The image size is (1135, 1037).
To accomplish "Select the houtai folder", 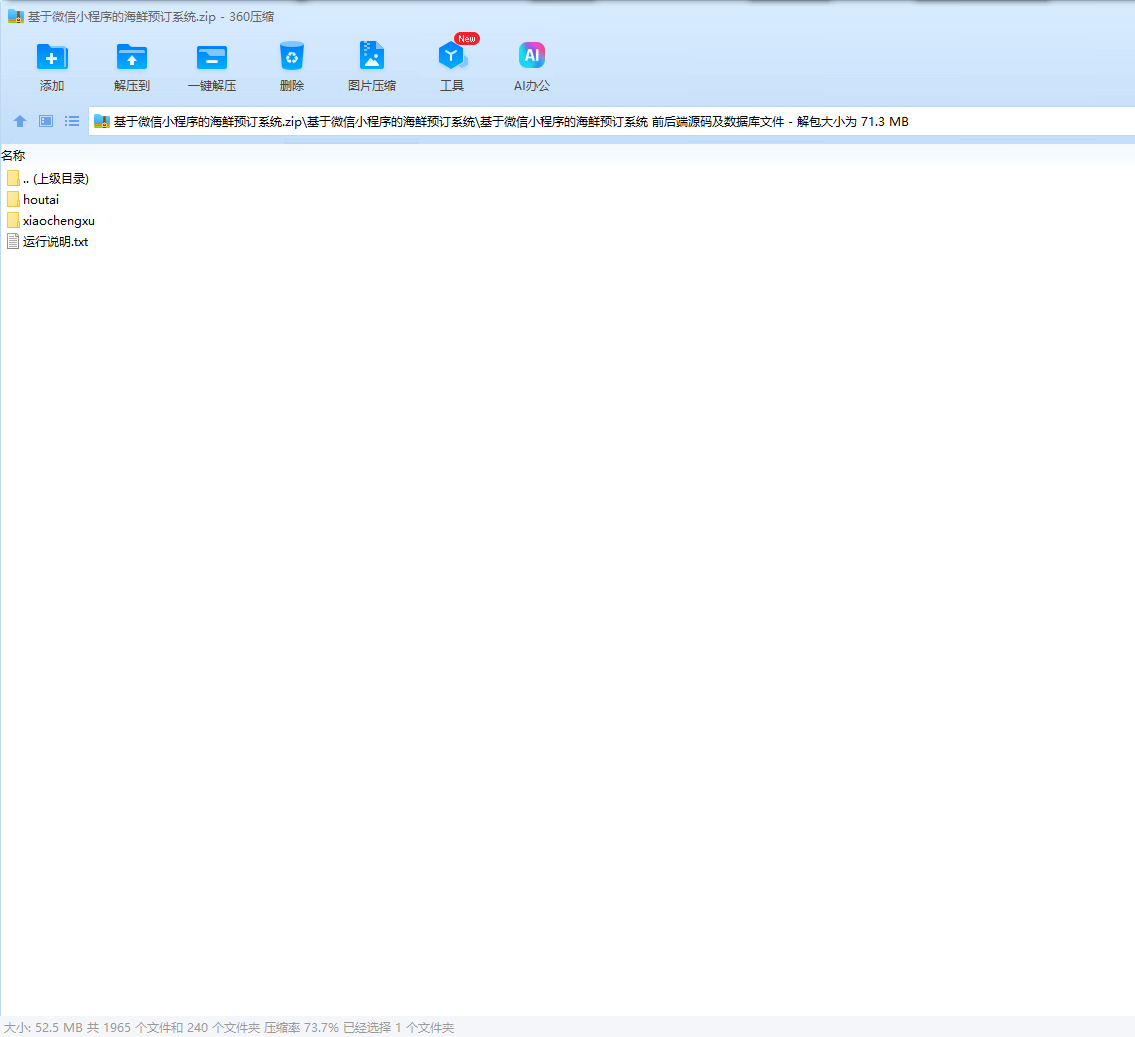I will [x=33, y=200].
